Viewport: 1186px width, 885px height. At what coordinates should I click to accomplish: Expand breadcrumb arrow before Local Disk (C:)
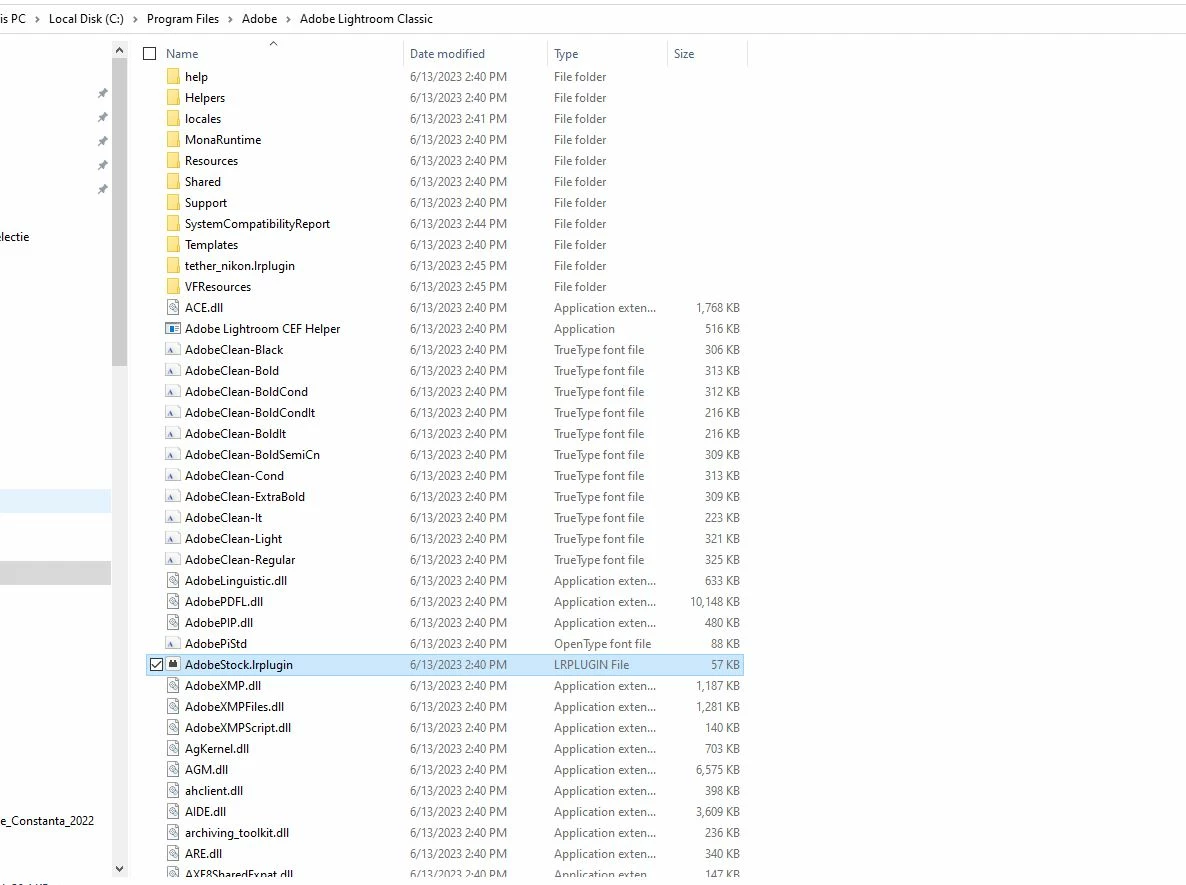[37, 19]
